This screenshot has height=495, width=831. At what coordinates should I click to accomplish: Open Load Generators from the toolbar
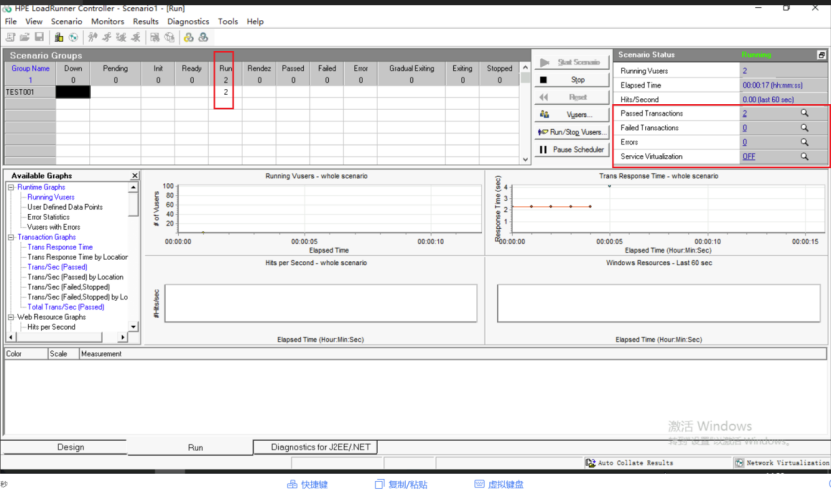click(x=59, y=37)
